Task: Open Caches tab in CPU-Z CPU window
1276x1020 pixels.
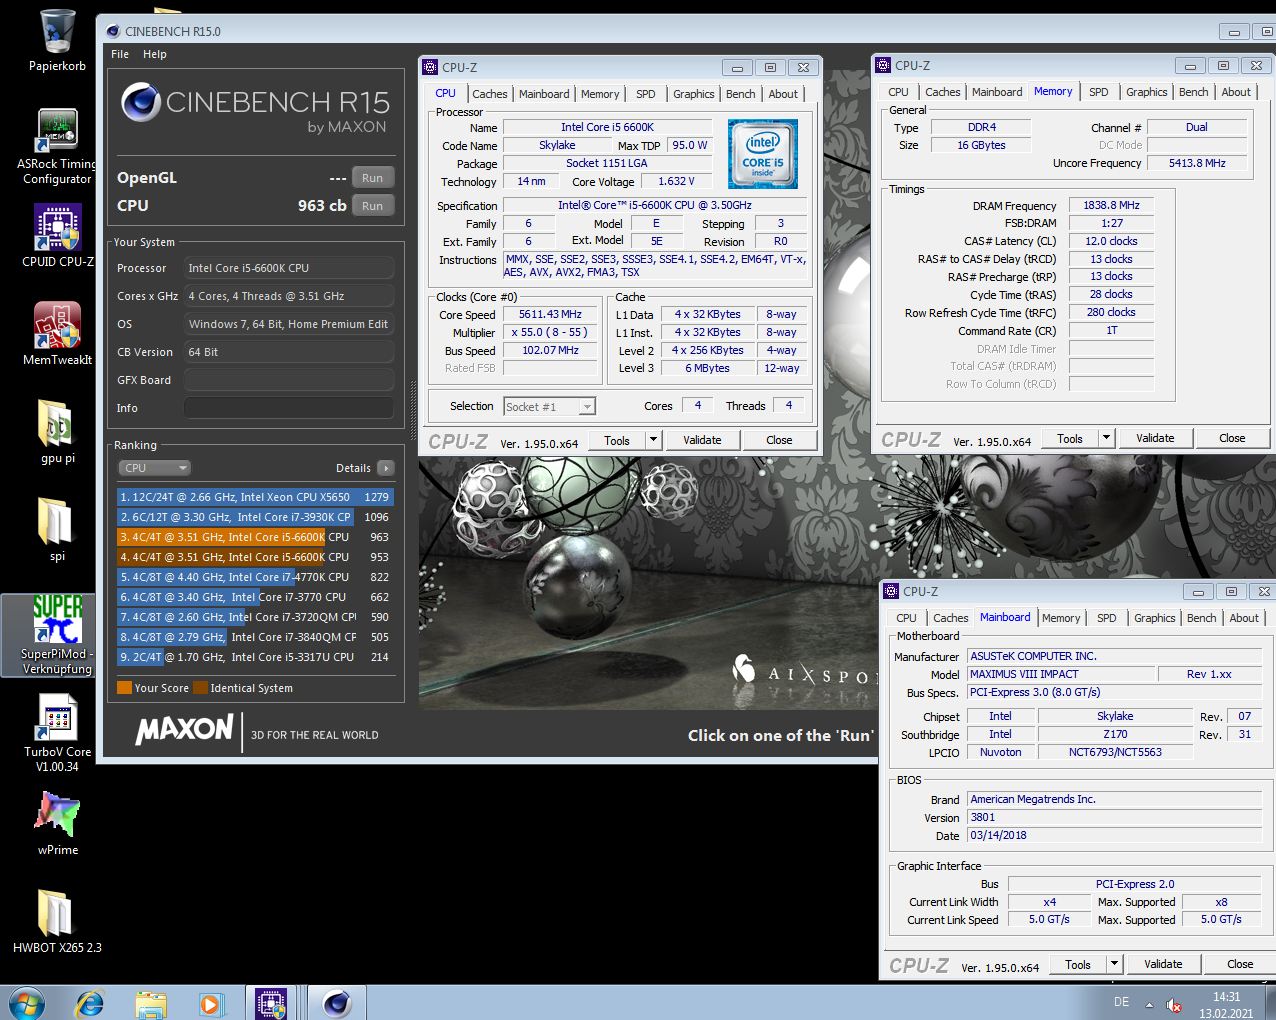Action: 490,94
